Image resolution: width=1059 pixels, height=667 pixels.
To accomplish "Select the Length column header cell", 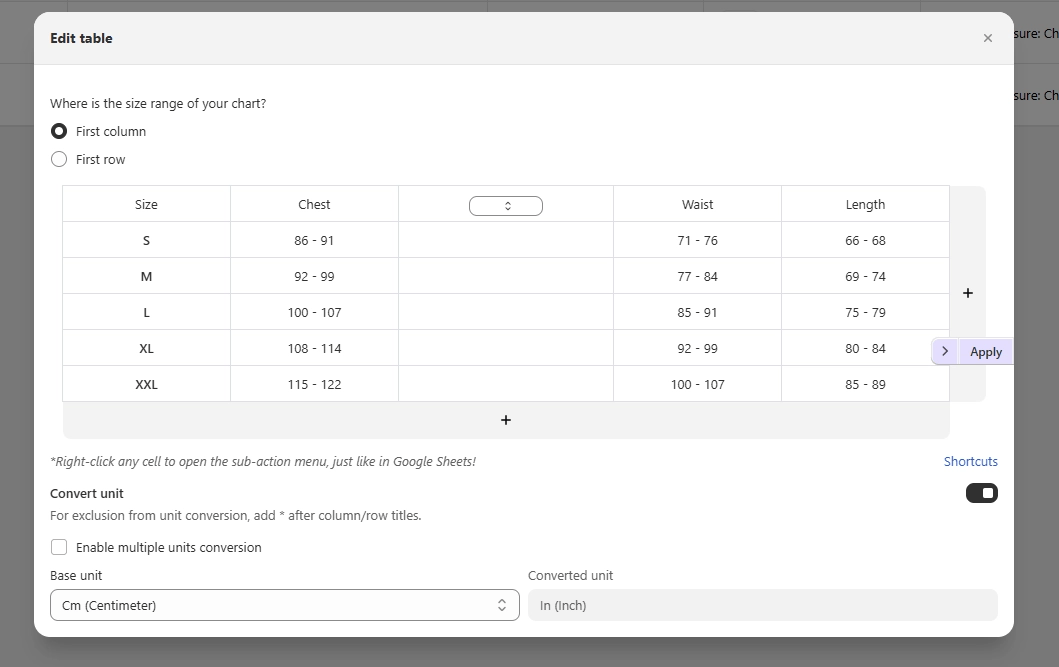I will 865,204.
